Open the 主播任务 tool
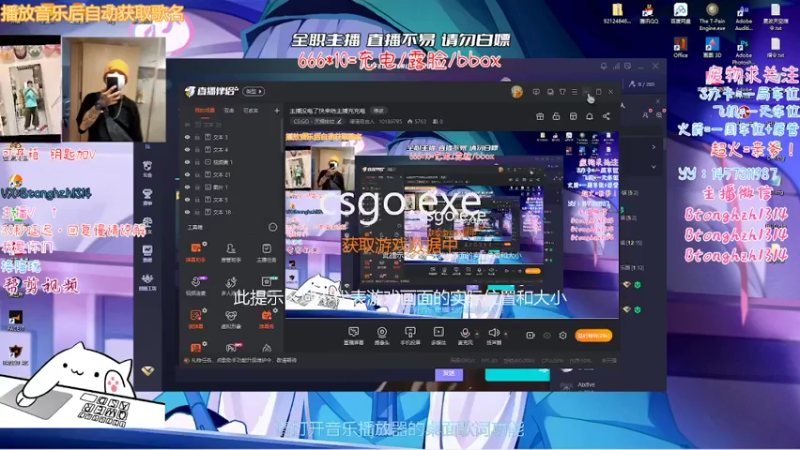800x450 pixels. (266, 252)
